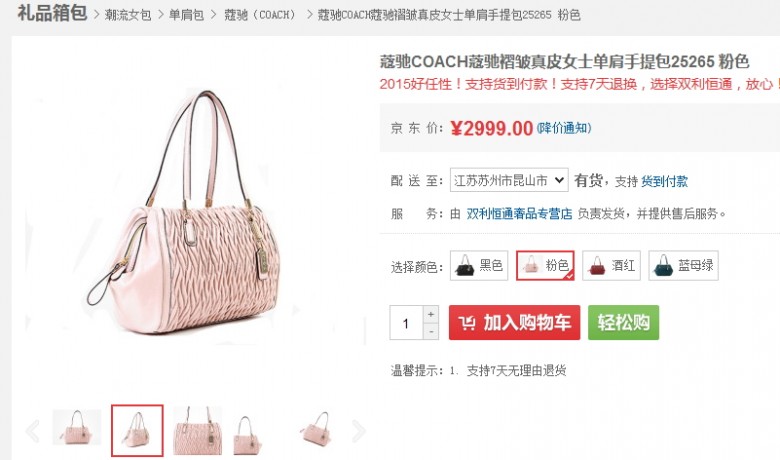Show next thumbnails with right arrow
Image resolution: width=780 pixels, height=460 pixels.
(x=358, y=431)
